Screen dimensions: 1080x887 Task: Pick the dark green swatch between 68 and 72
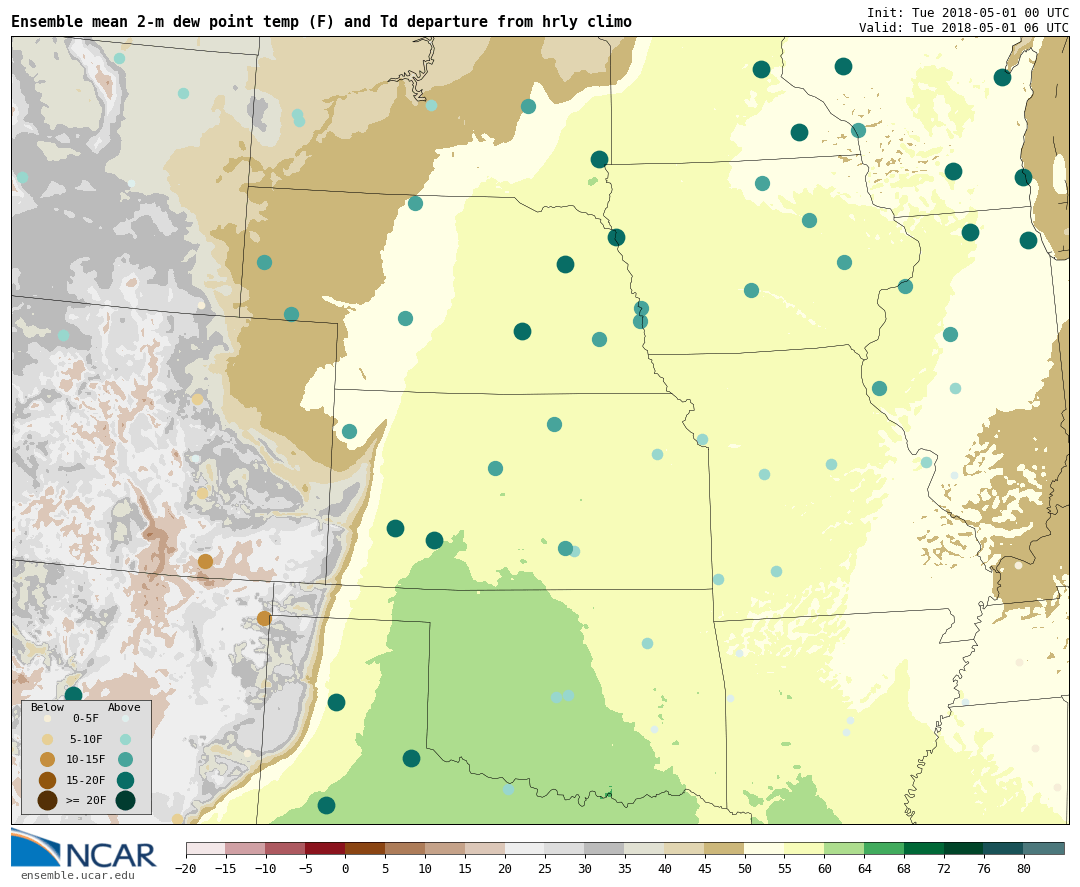(924, 848)
